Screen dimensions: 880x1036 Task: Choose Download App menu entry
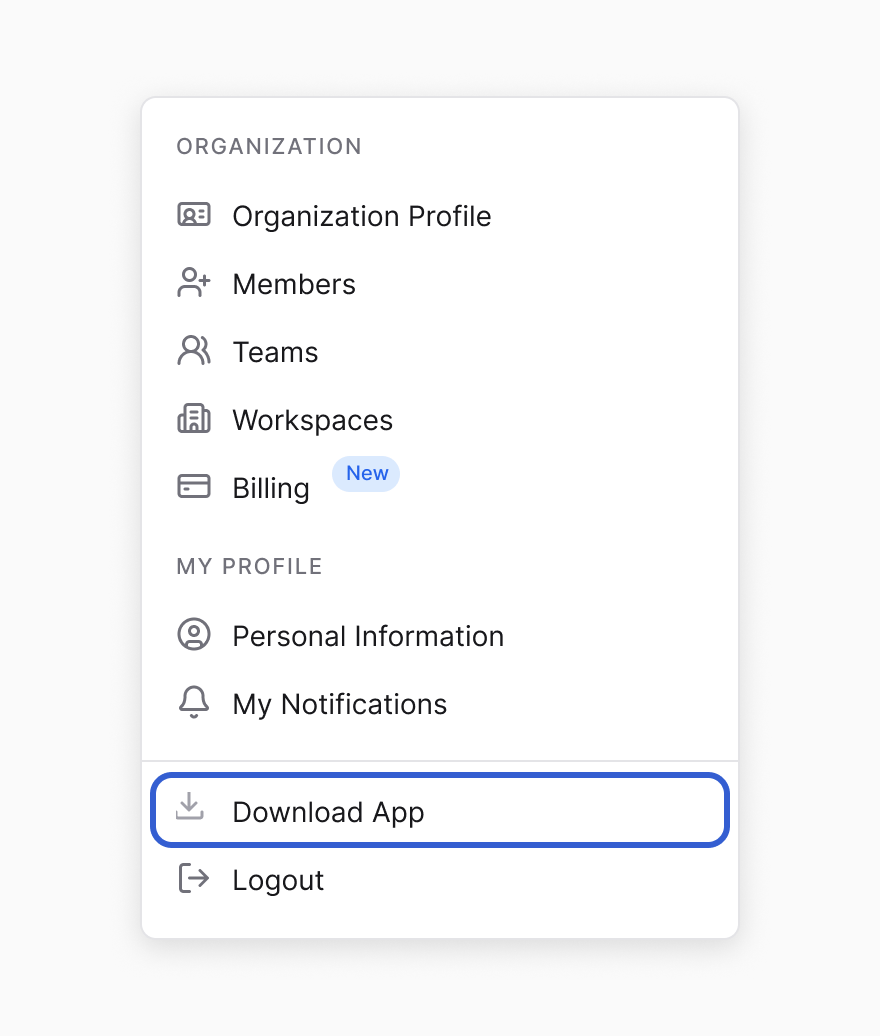coord(440,810)
